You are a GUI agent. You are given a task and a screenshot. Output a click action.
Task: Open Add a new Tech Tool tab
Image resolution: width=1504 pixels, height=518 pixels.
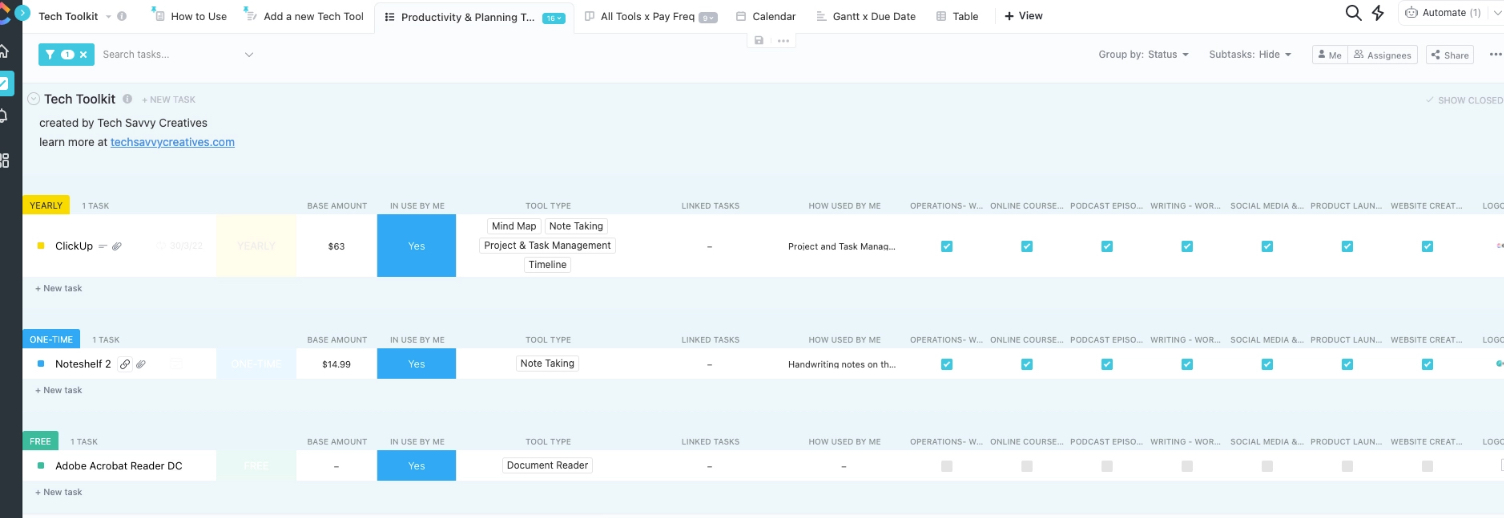coord(304,17)
